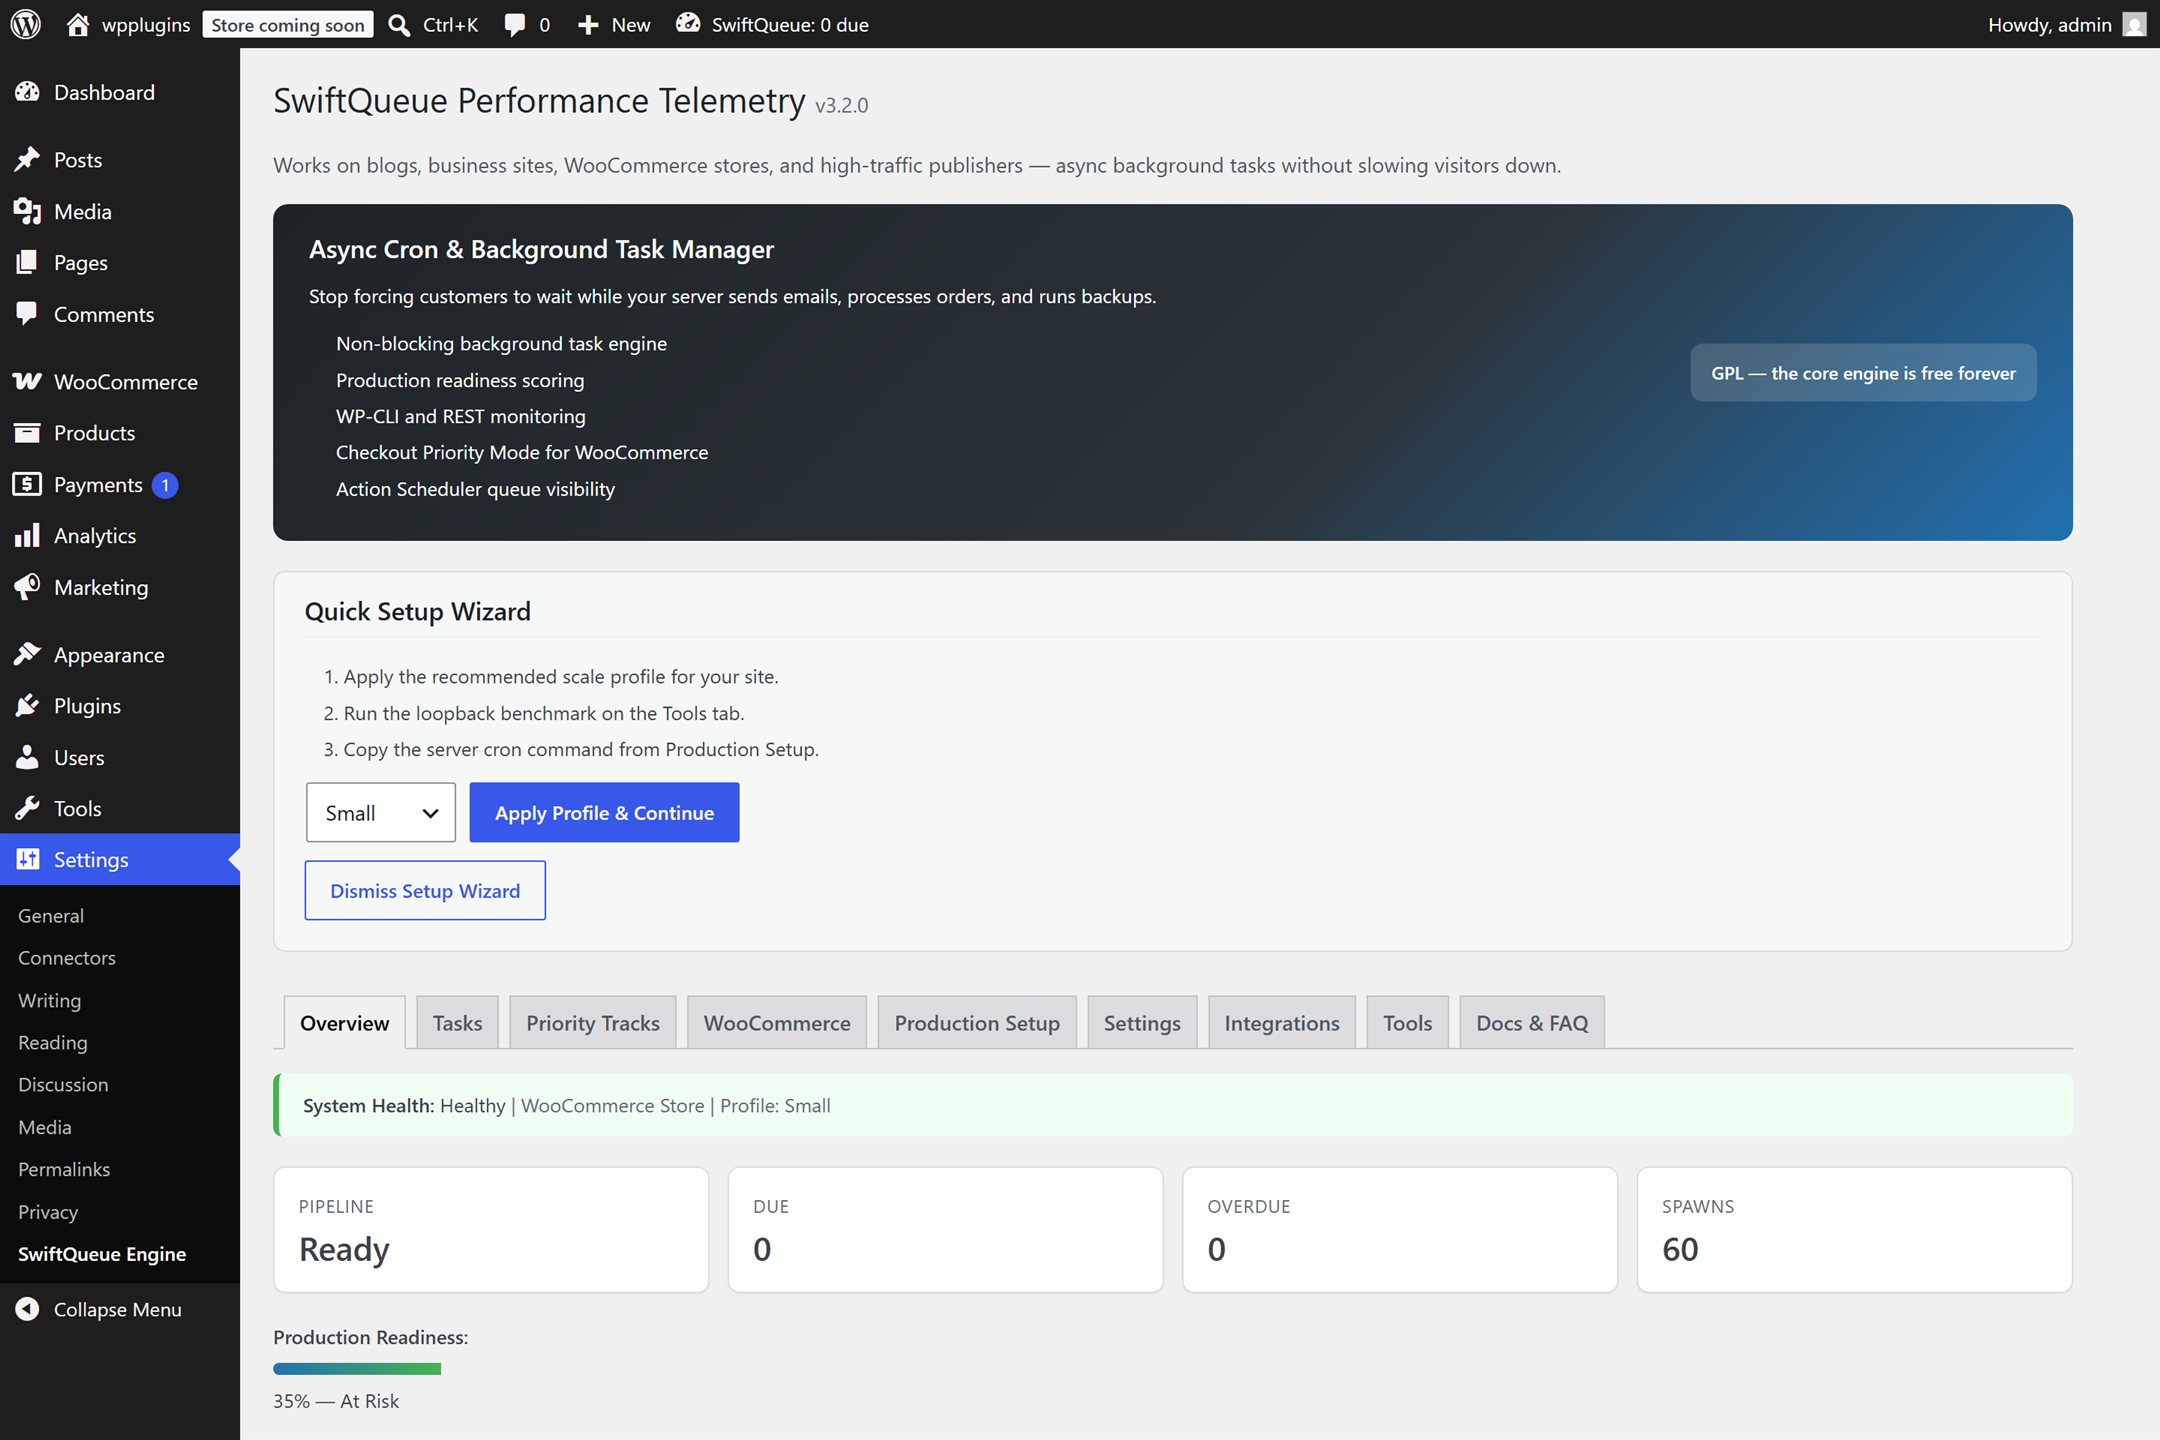Click the admin avatar thumbnail
2160x1440 pixels.
[x=2134, y=24]
